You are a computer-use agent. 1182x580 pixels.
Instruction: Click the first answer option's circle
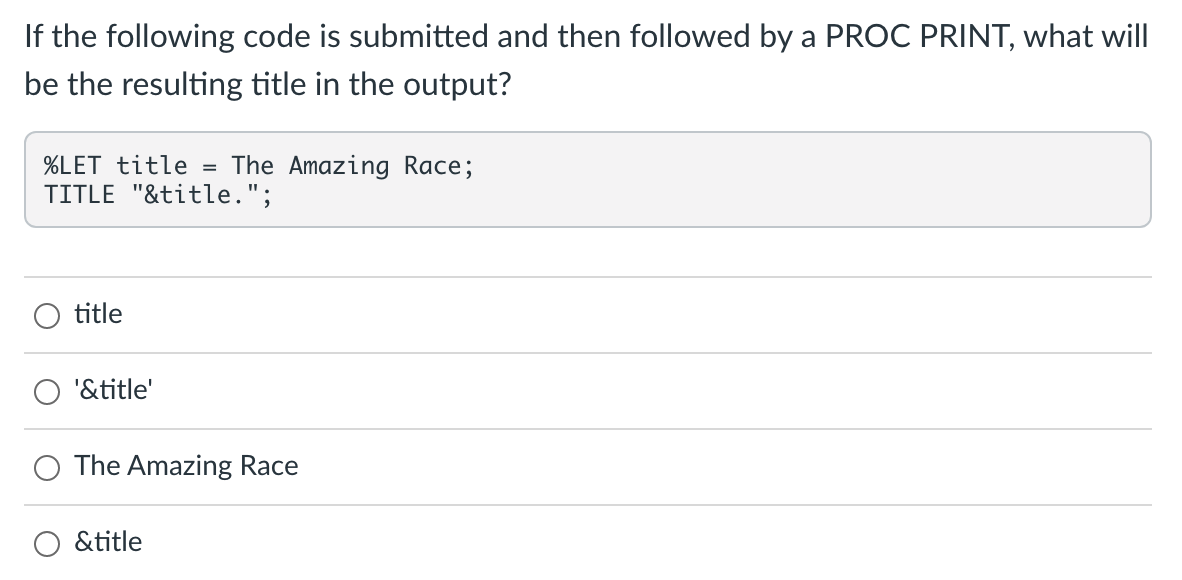46,315
